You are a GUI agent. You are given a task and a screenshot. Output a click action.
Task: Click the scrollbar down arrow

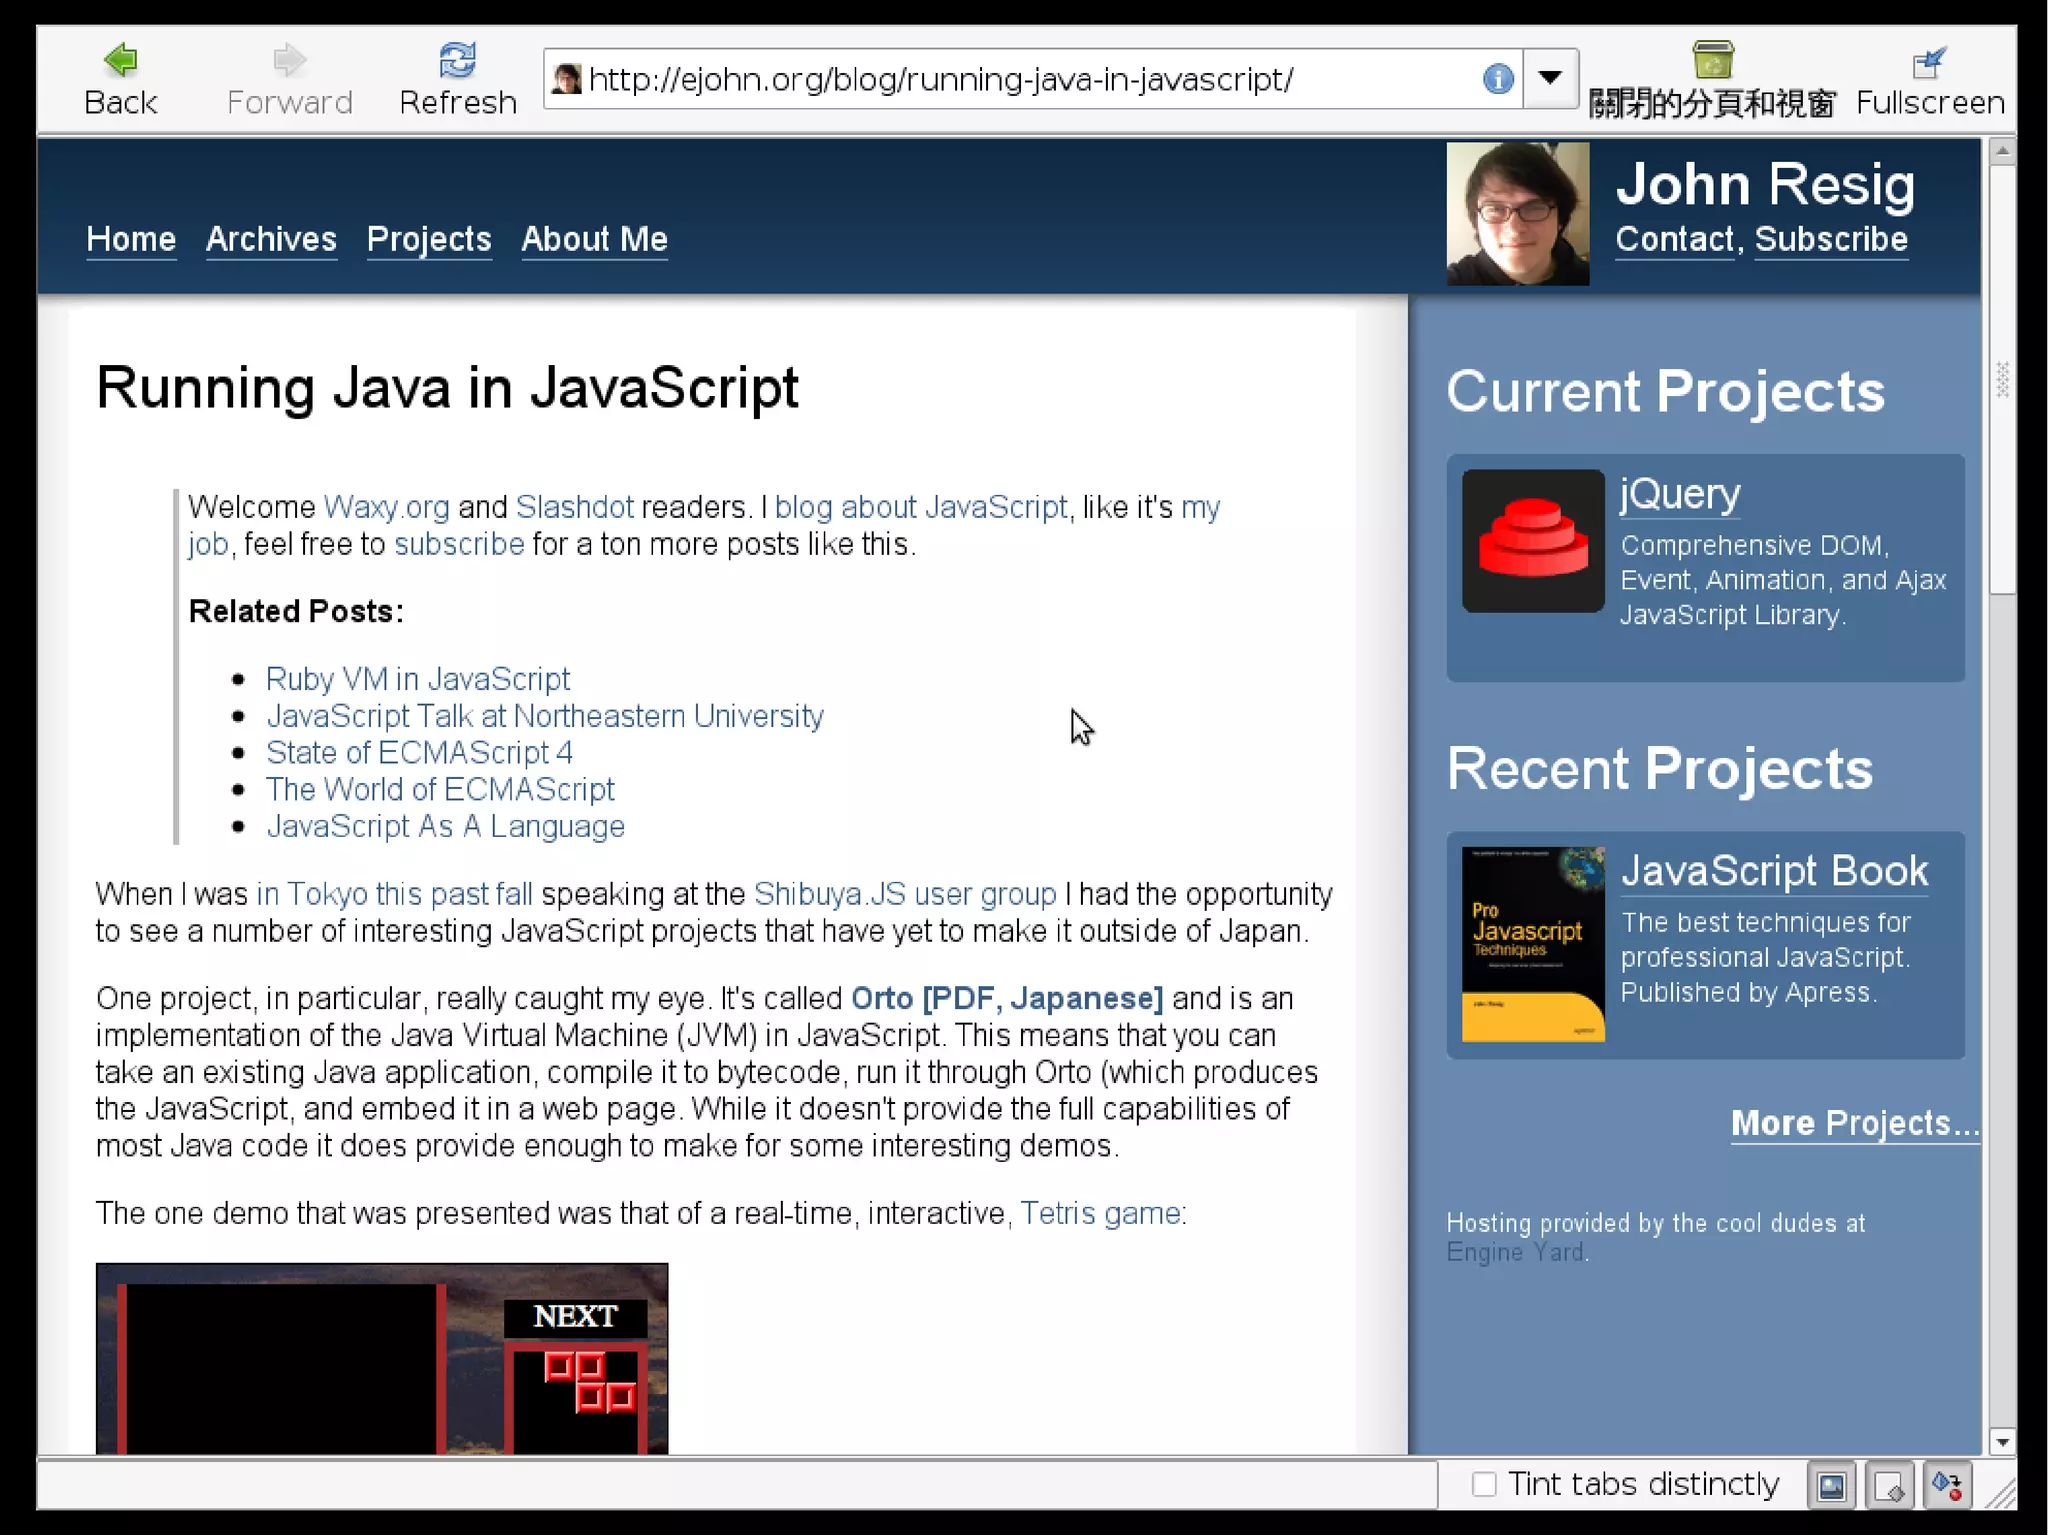2001,1441
